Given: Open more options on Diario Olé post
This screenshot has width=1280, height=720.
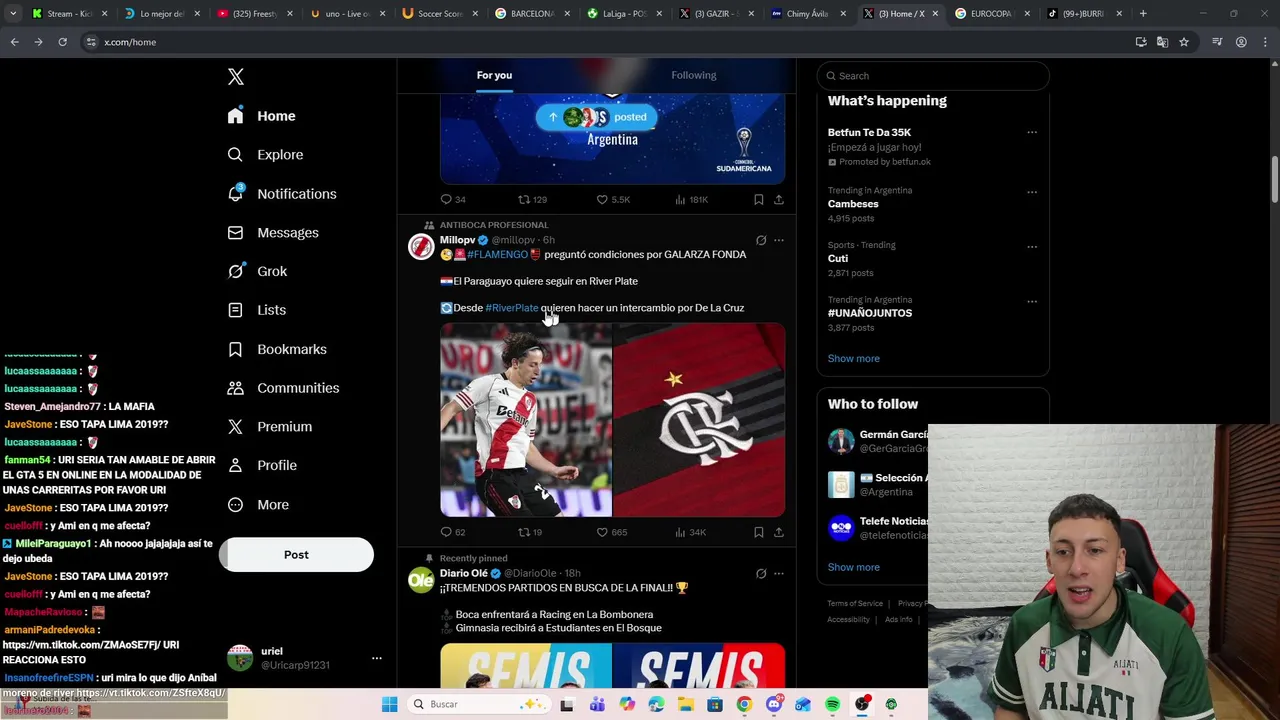Looking at the screenshot, I should pos(779,574).
